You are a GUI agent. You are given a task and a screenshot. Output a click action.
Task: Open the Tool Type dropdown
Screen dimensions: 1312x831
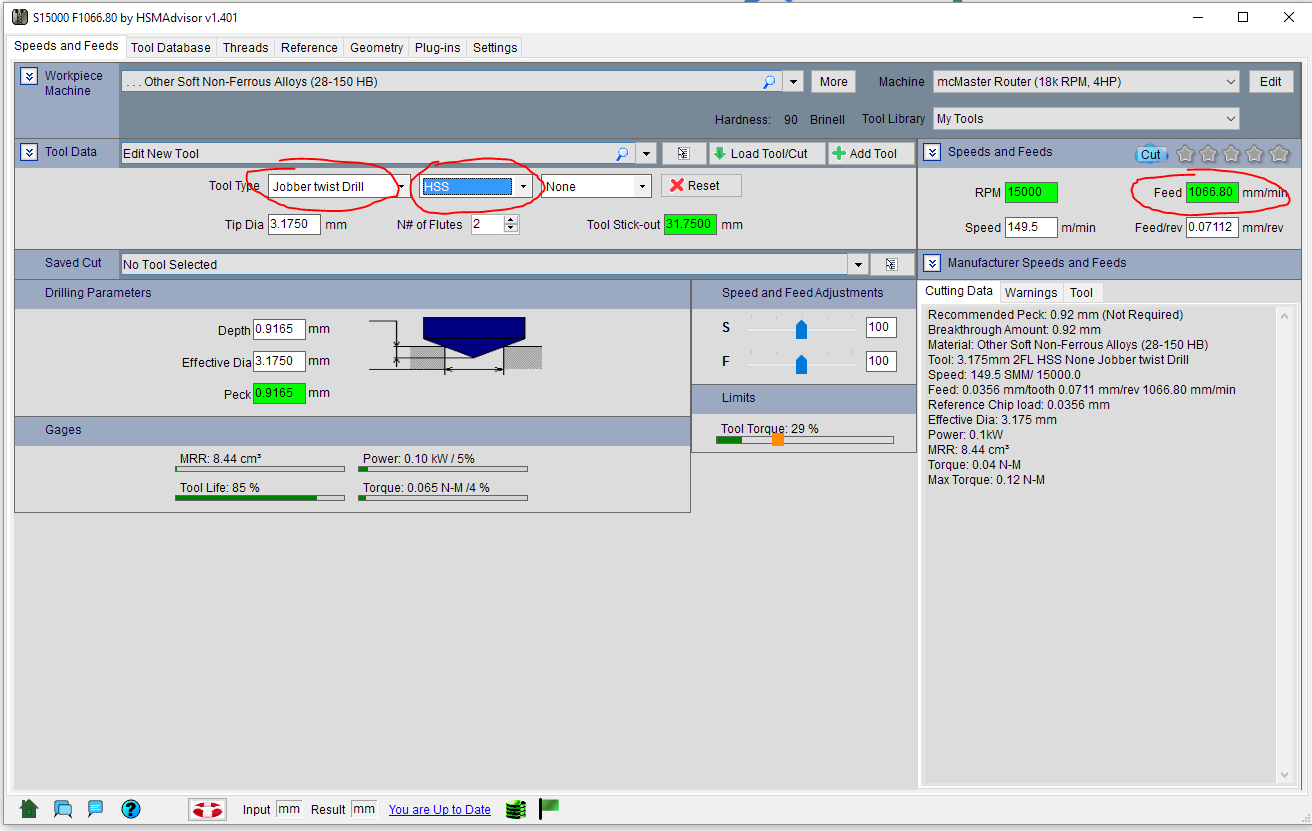click(x=401, y=187)
